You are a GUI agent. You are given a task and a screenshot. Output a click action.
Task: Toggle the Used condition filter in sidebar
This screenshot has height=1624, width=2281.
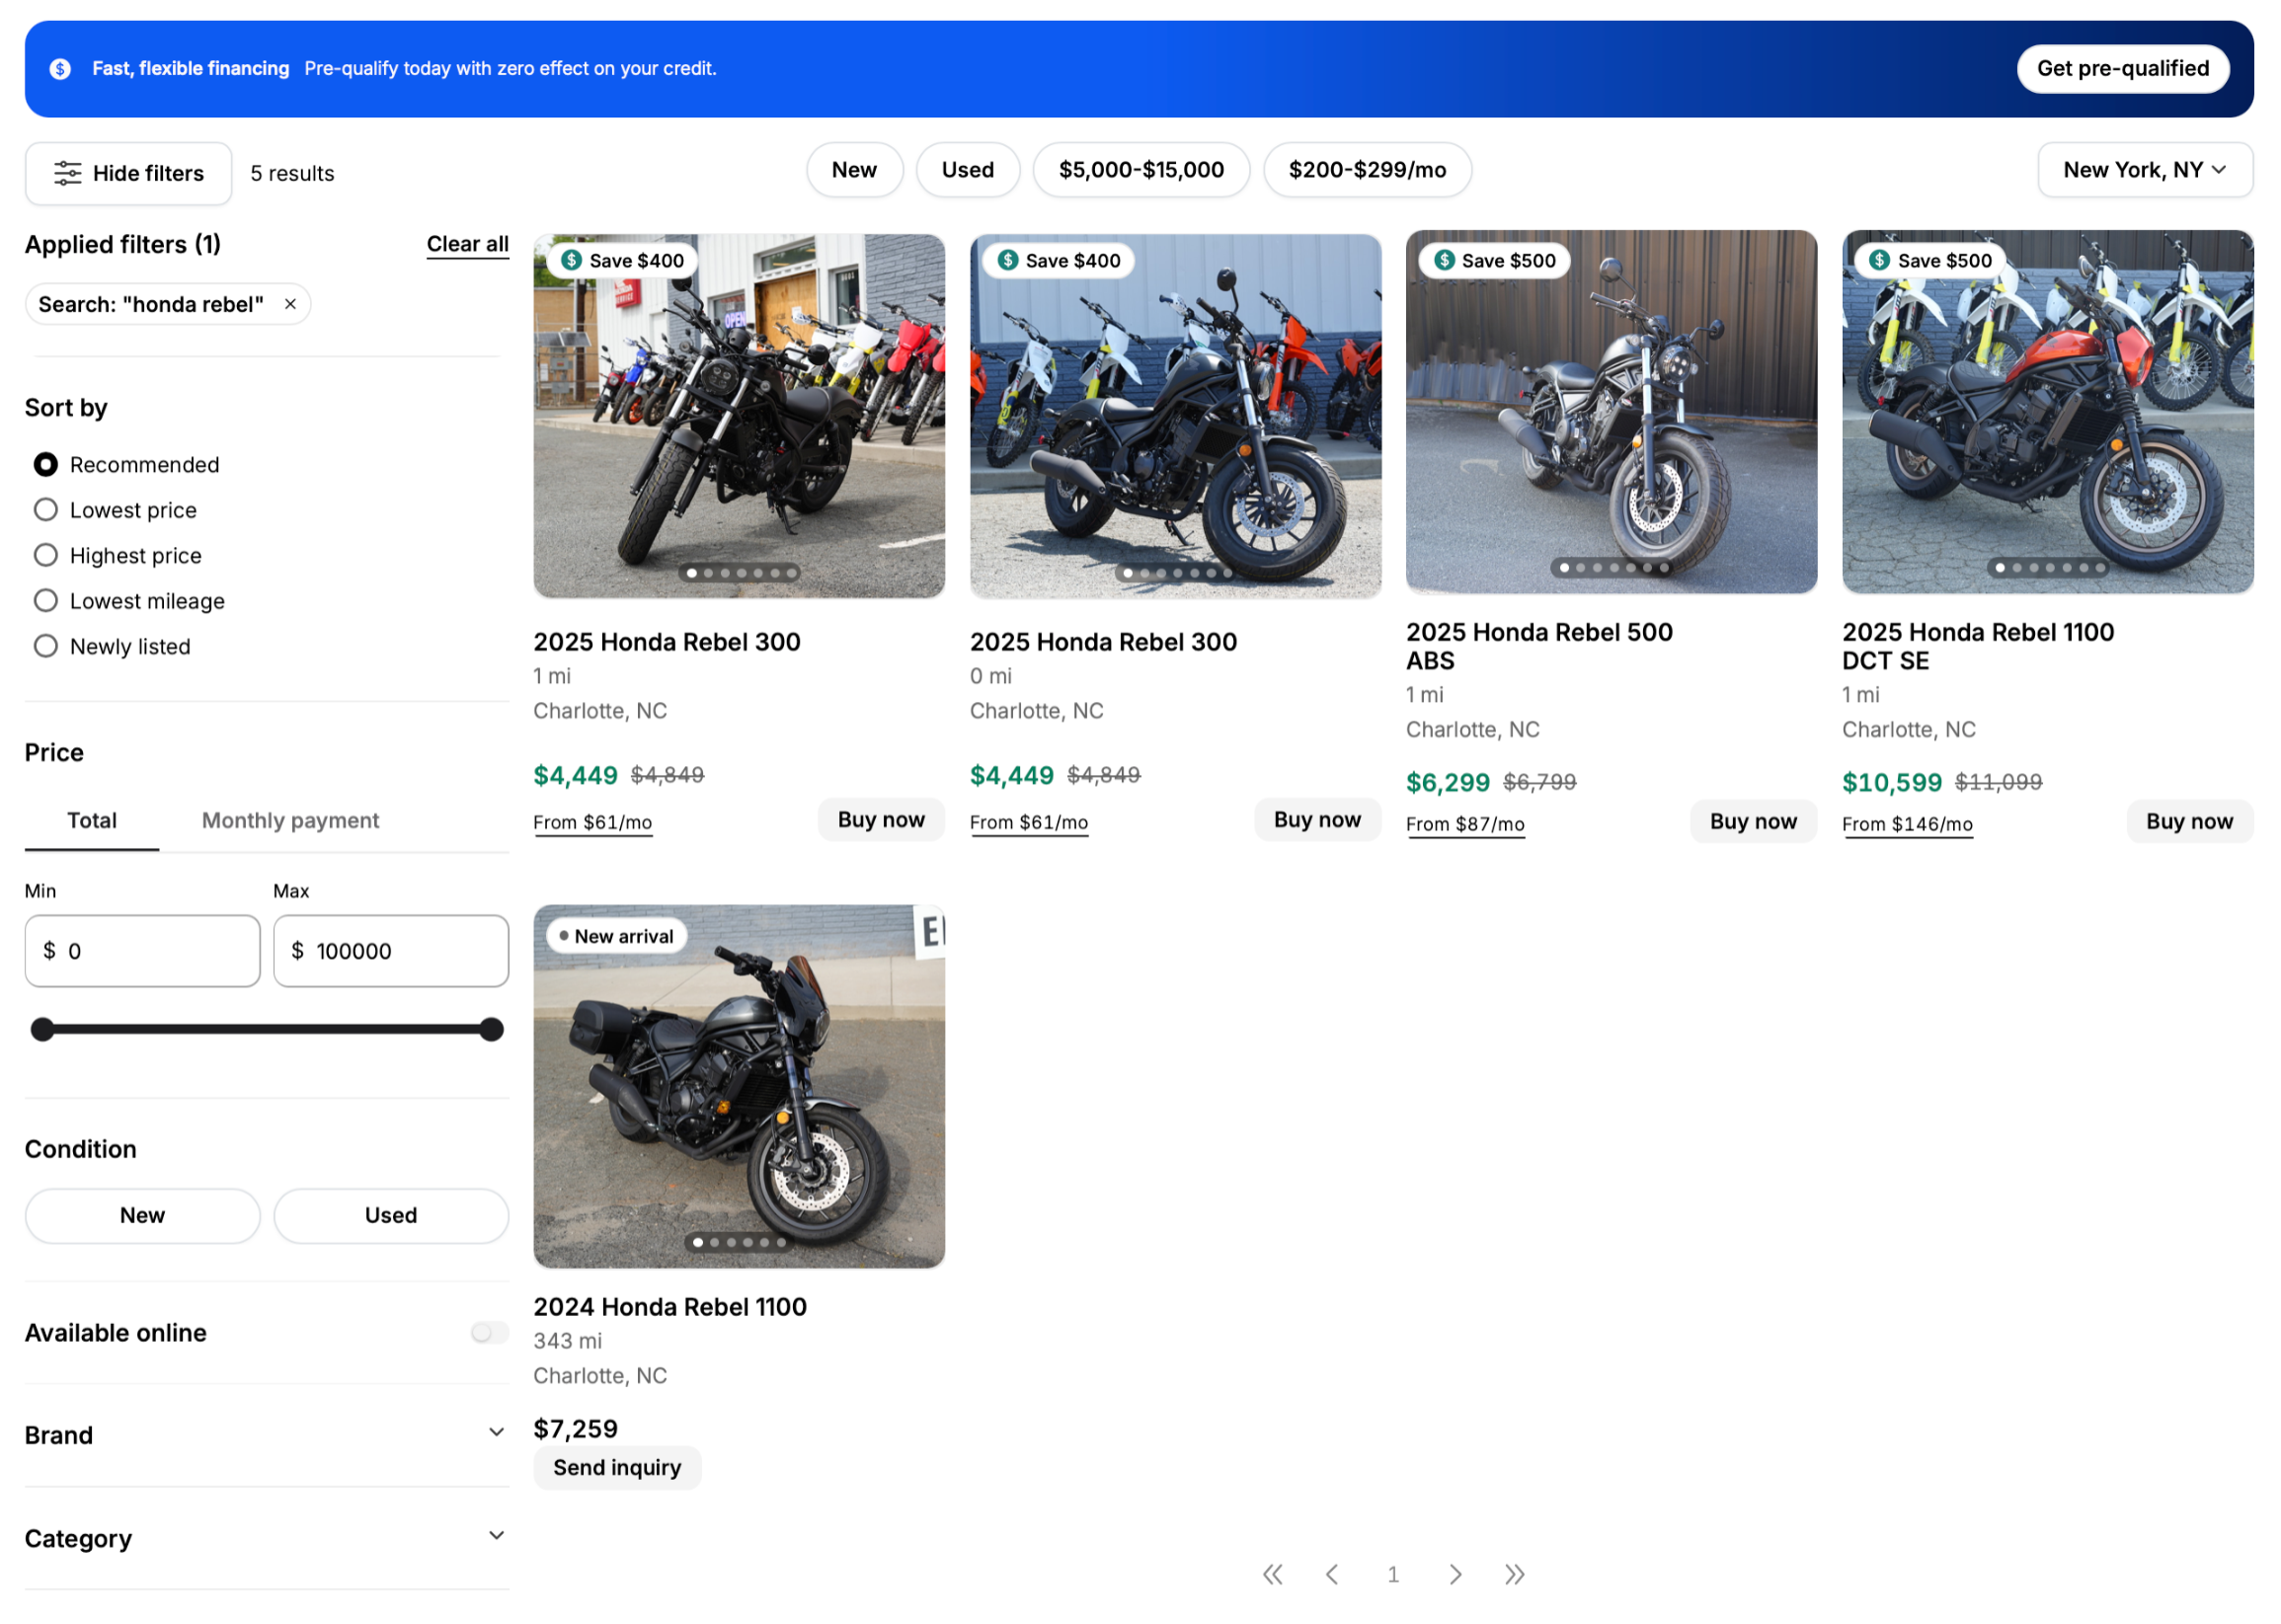[391, 1217]
